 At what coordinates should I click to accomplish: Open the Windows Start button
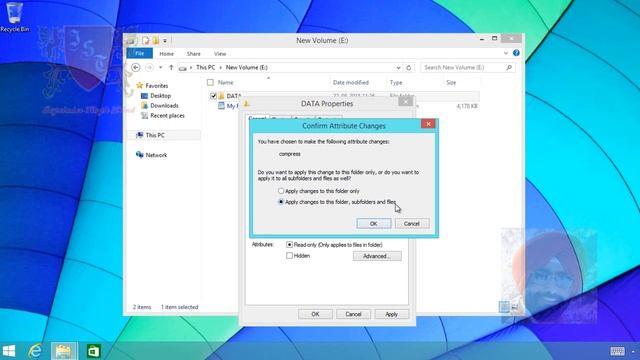pos(9,351)
